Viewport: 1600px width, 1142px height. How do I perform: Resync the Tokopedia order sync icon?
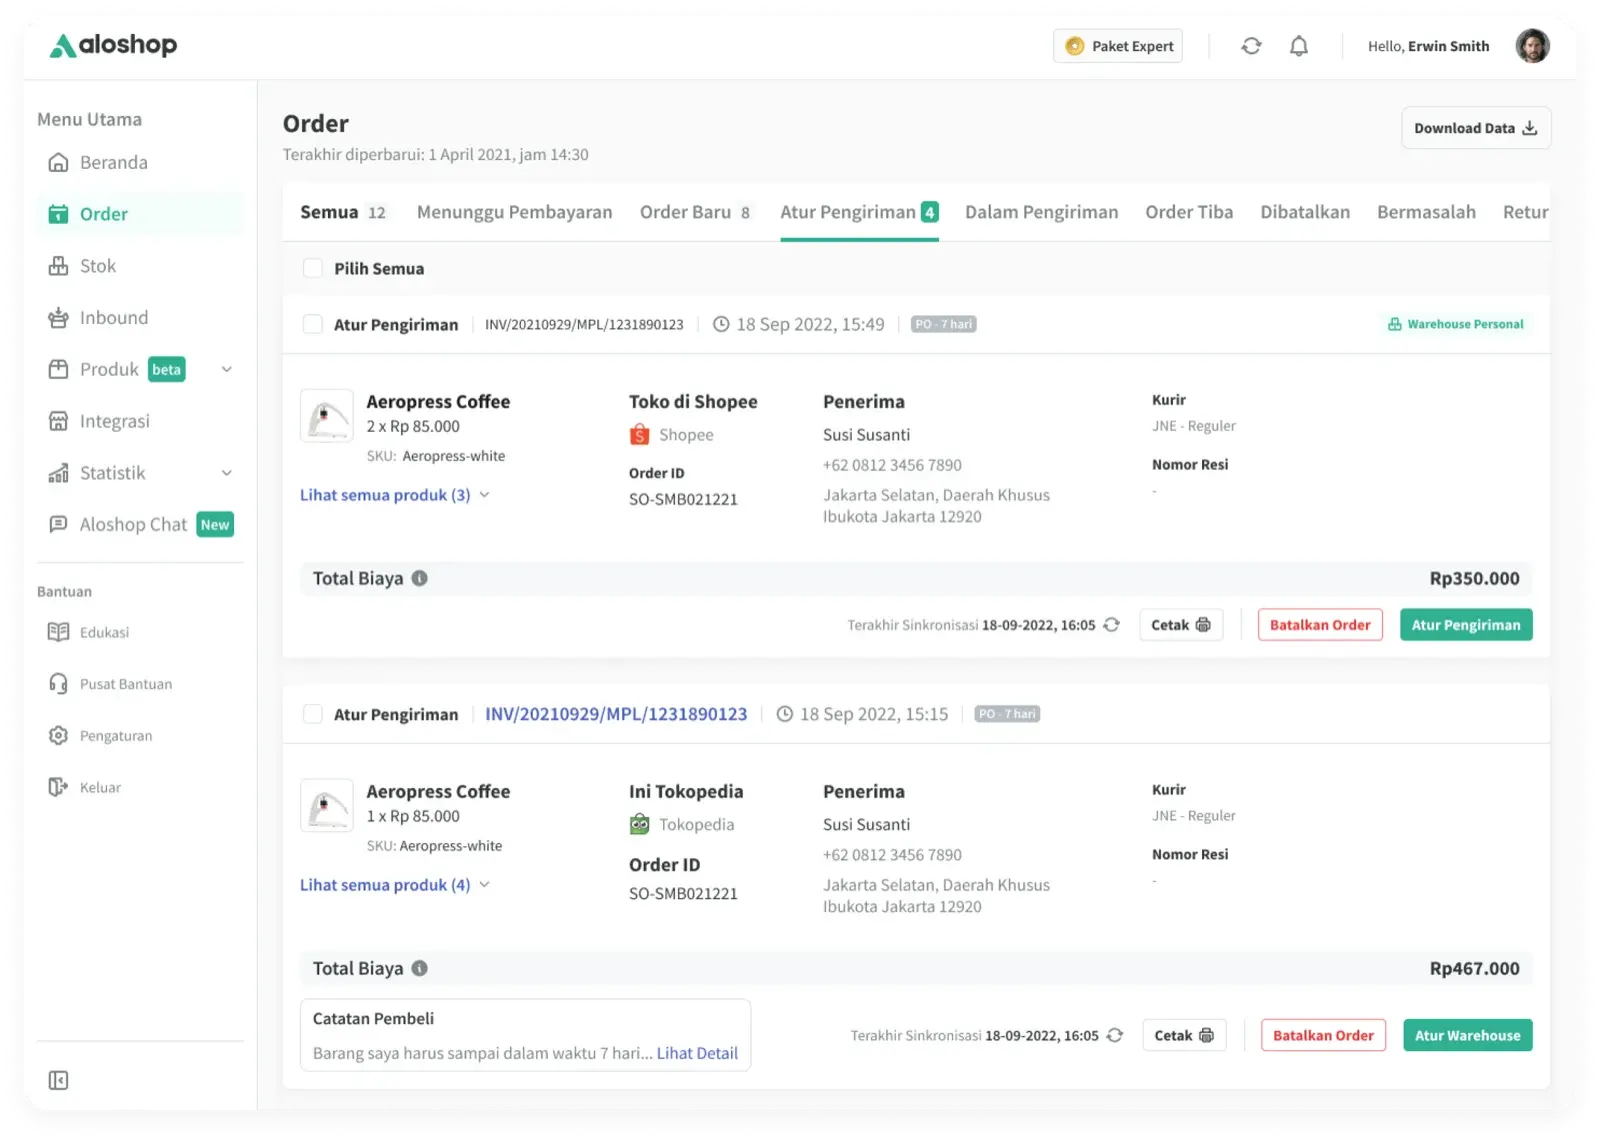[x=1115, y=1035]
